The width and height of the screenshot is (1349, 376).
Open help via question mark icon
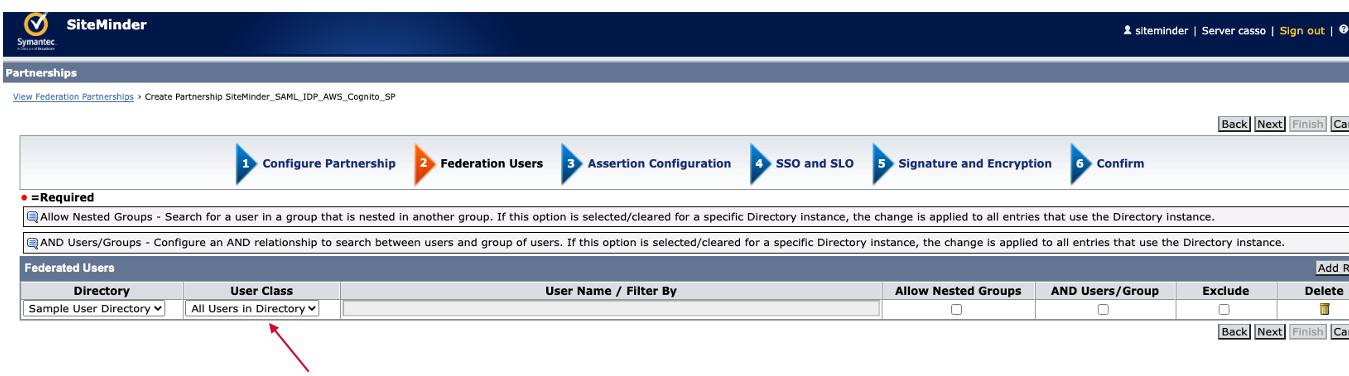click(1343, 30)
